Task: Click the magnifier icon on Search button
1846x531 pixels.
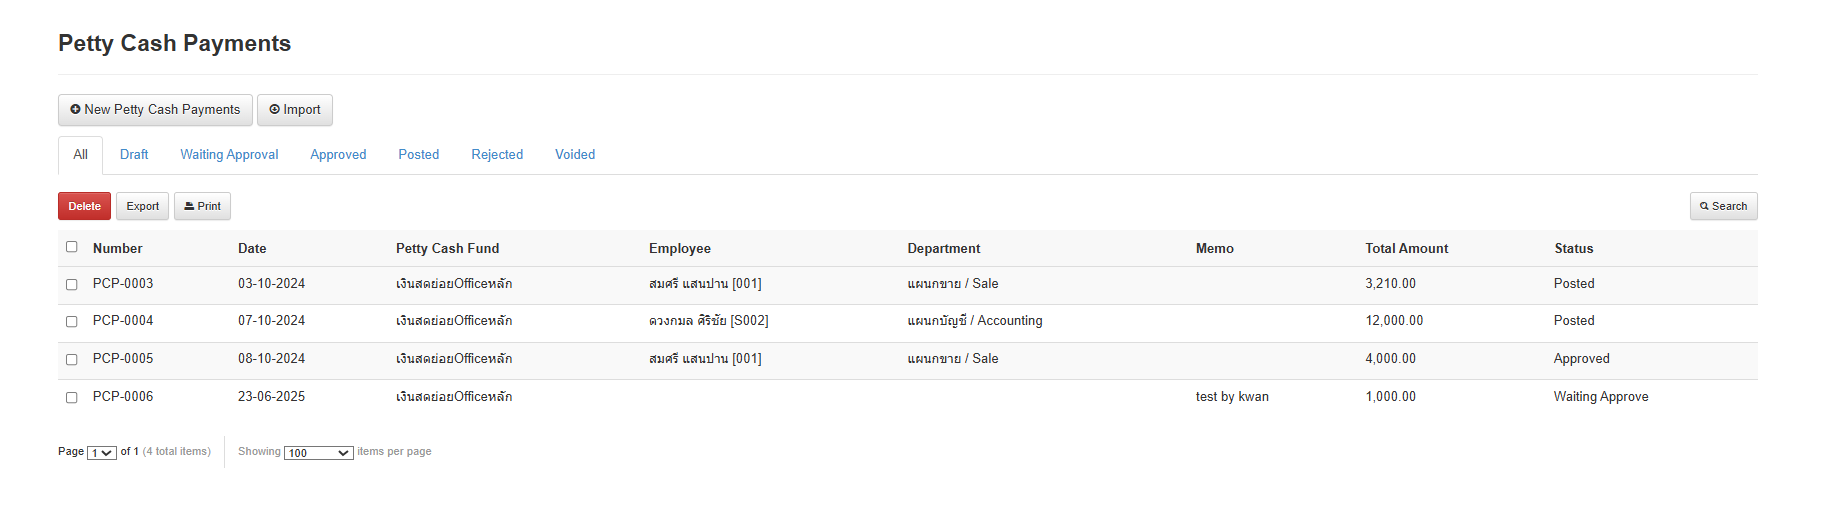Action: click(1704, 207)
